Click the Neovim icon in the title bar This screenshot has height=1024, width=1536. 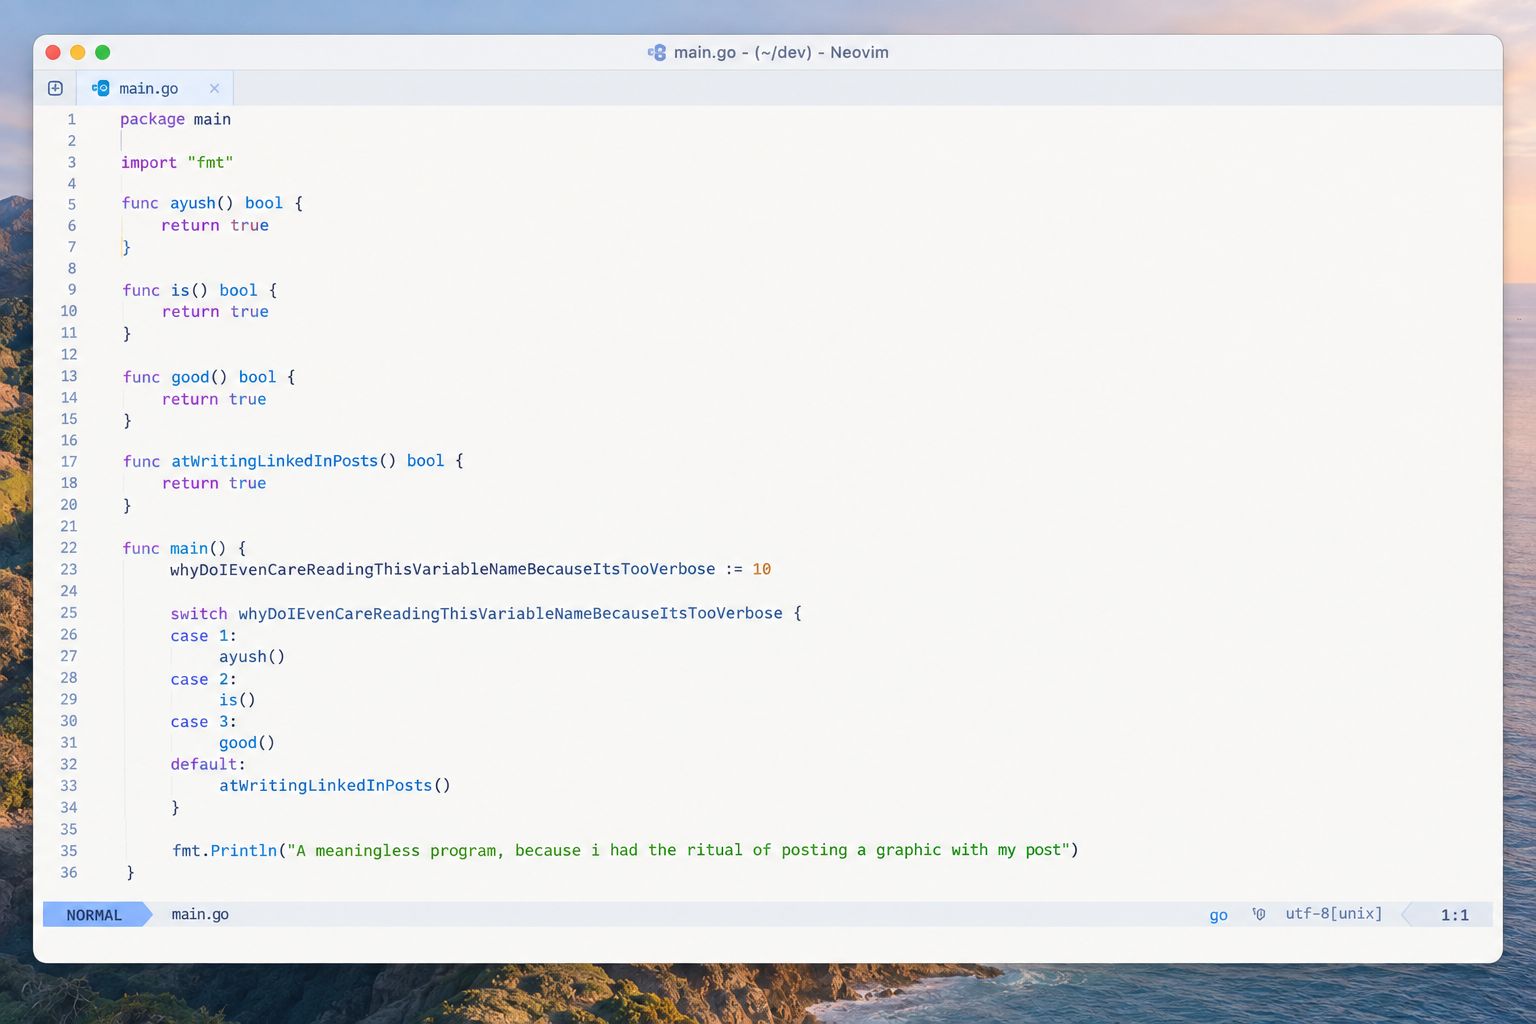click(657, 52)
